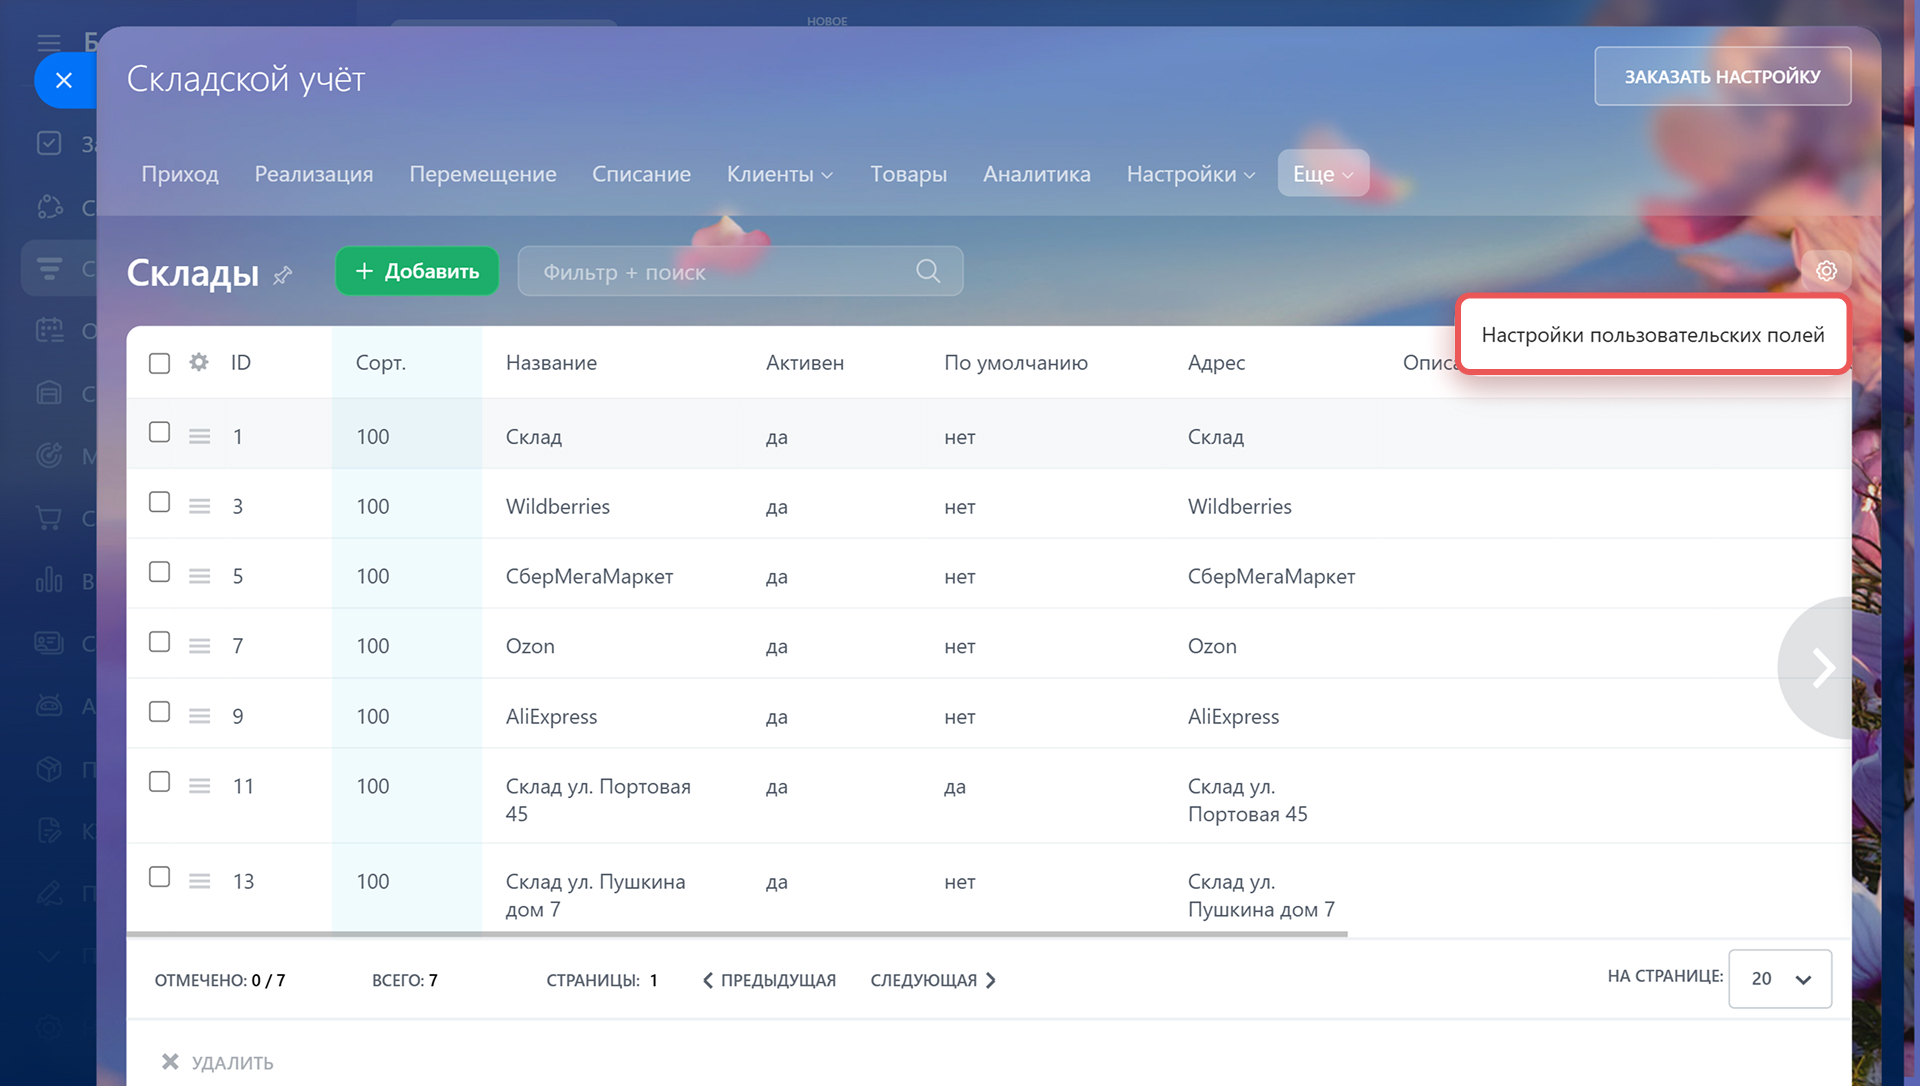Open the robot icon in left sidebar
This screenshot has height=1086, width=1920.
coord(49,705)
